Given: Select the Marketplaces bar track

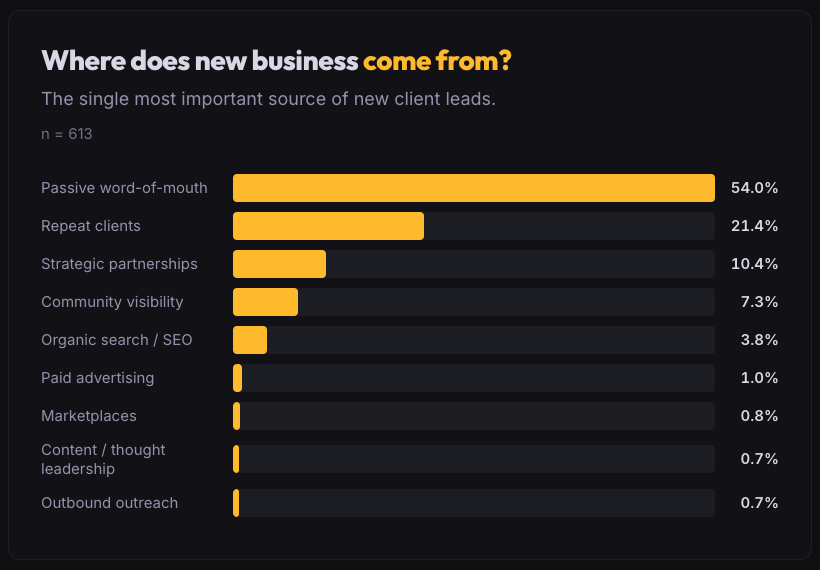Looking at the screenshot, I should coord(473,416).
